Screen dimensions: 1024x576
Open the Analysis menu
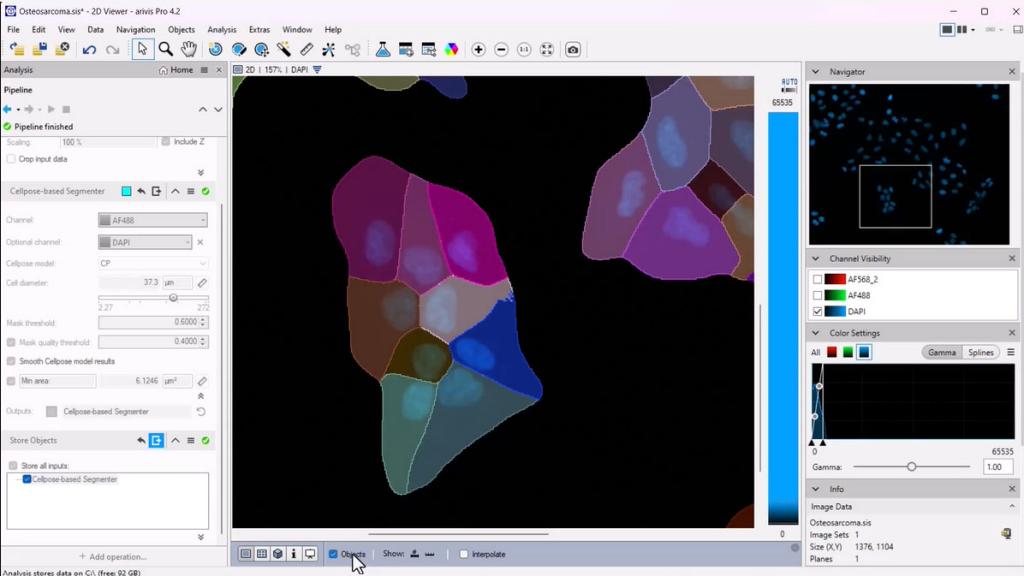tap(222, 29)
